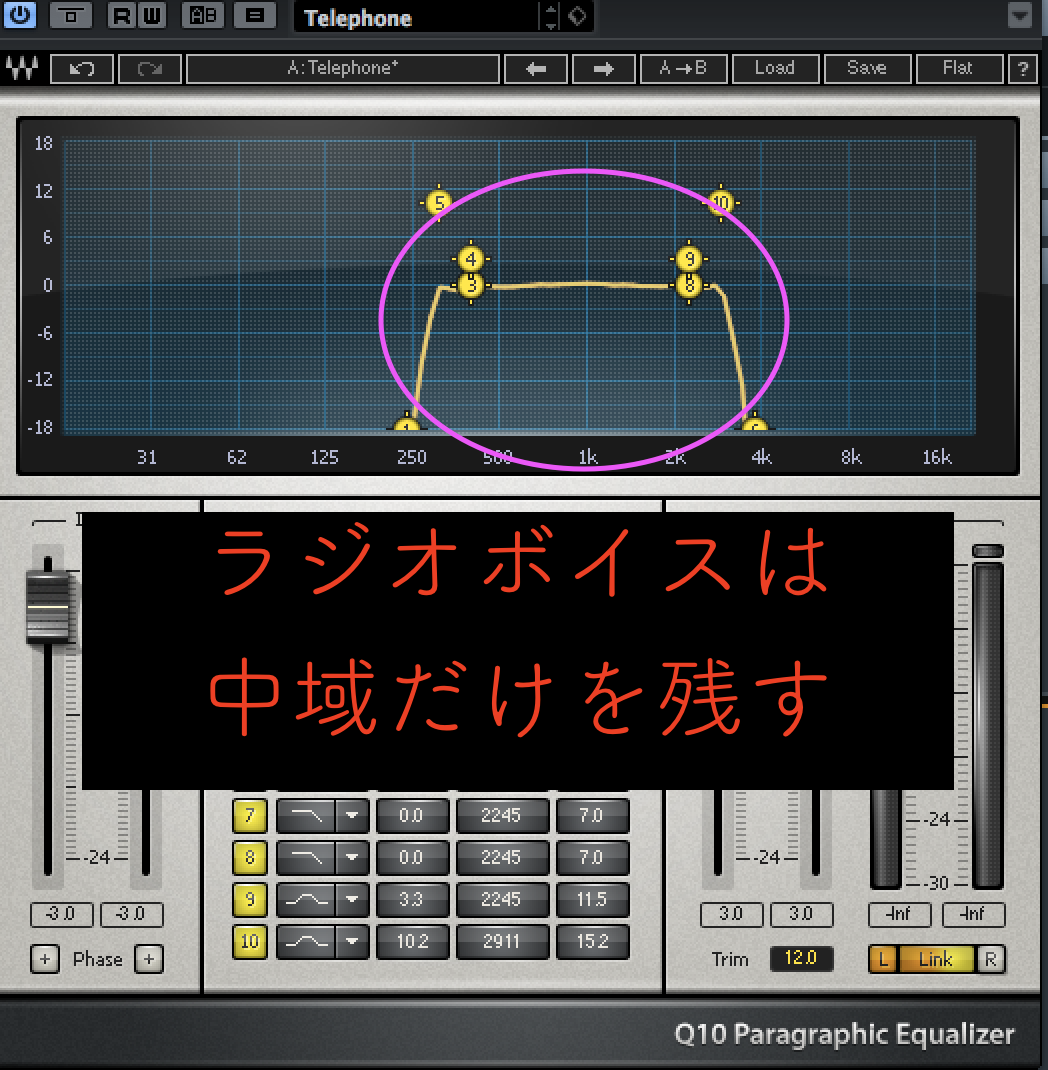Redo the EQ change
Image resolution: width=1048 pixels, height=1070 pixels.
click(x=150, y=69)
